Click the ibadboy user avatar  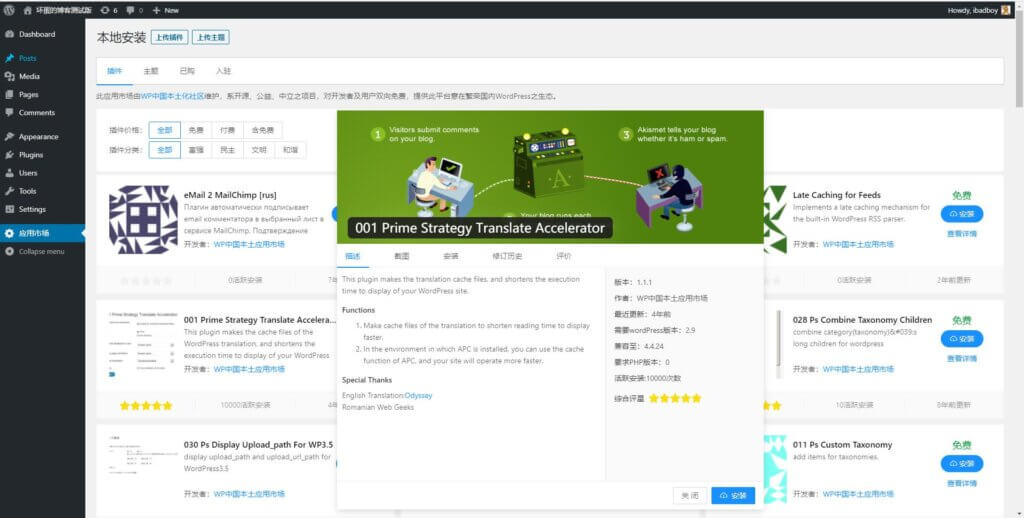(1006, 10)
